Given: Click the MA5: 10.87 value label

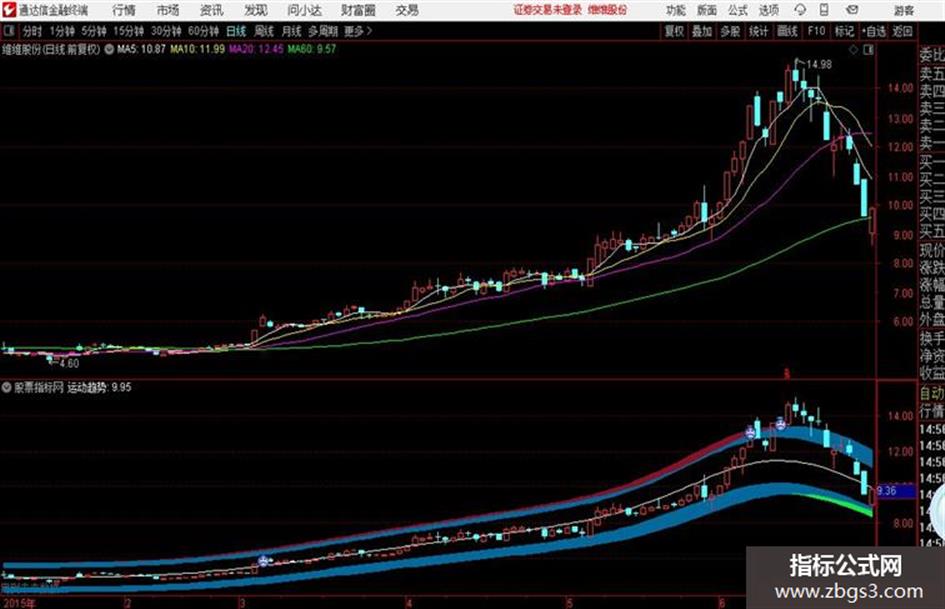Looking at the screenshot, I should [x=141, y=49].
